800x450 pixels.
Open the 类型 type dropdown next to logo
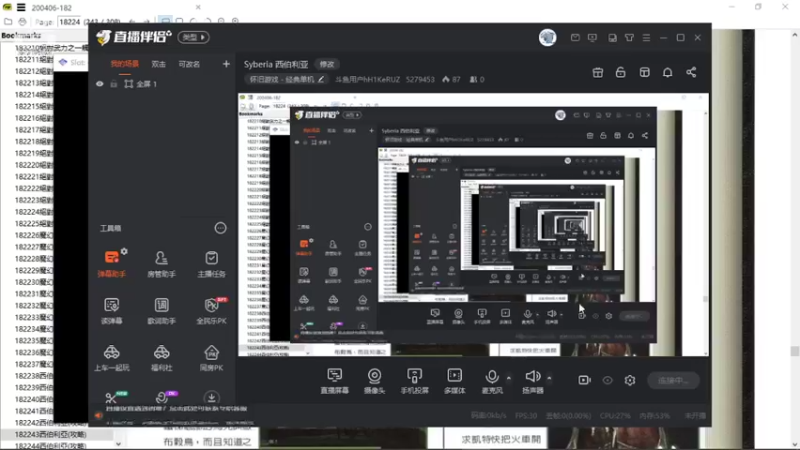[193, 37]
